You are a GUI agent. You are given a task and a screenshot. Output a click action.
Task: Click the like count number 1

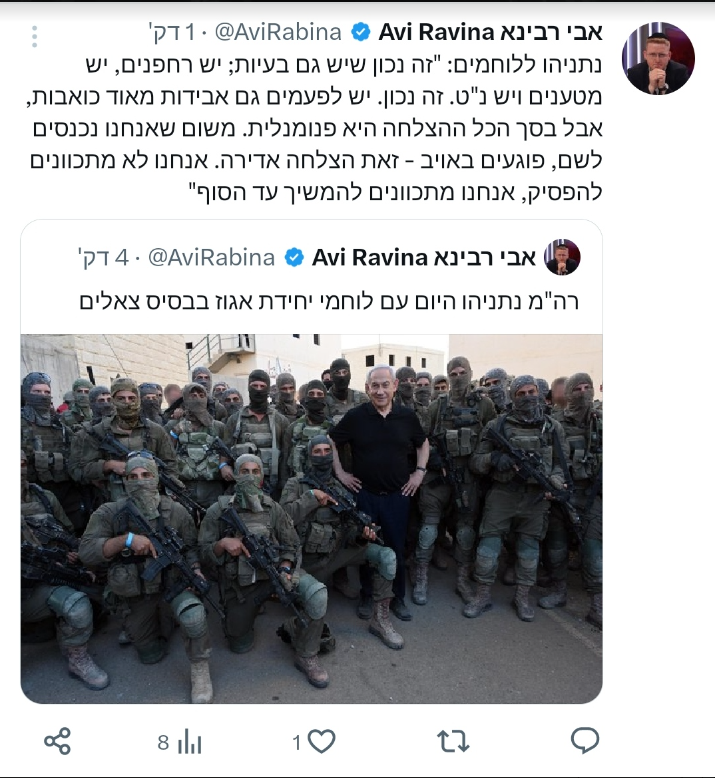pos(297,743)
